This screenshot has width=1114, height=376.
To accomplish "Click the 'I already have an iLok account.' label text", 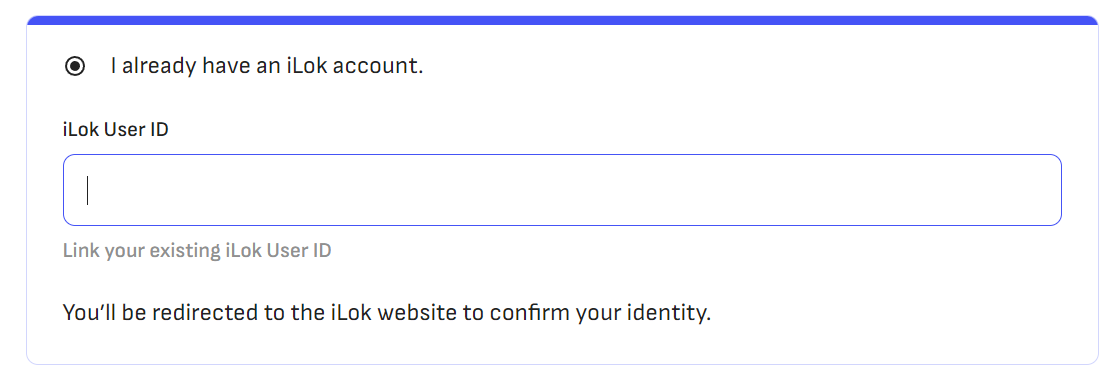I will click(x=266, y=67).
